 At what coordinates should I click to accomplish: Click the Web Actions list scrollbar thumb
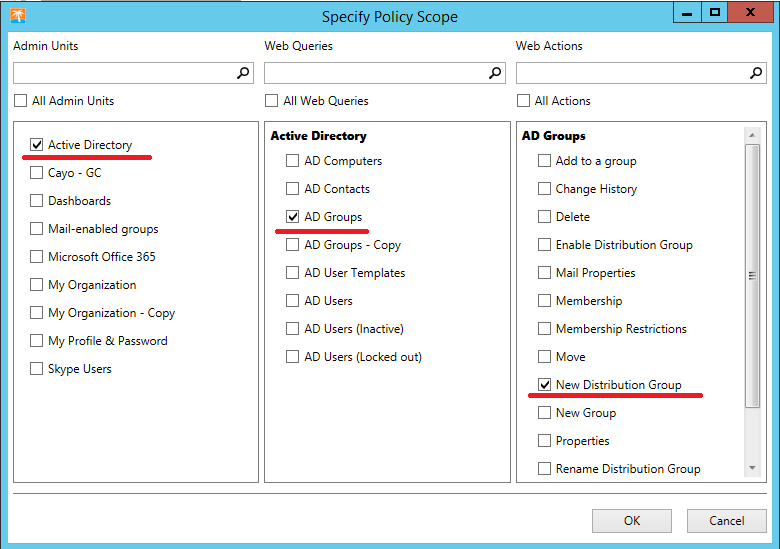click(x=752, y=276)
